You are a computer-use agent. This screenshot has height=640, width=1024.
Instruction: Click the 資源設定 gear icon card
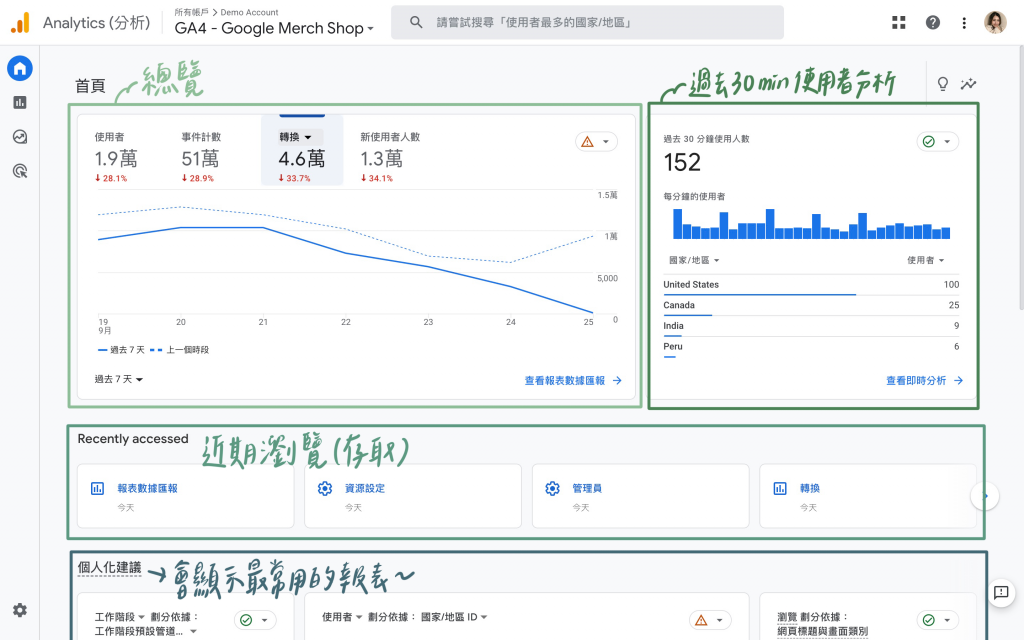pyautogui.click(x=325, y=488)
